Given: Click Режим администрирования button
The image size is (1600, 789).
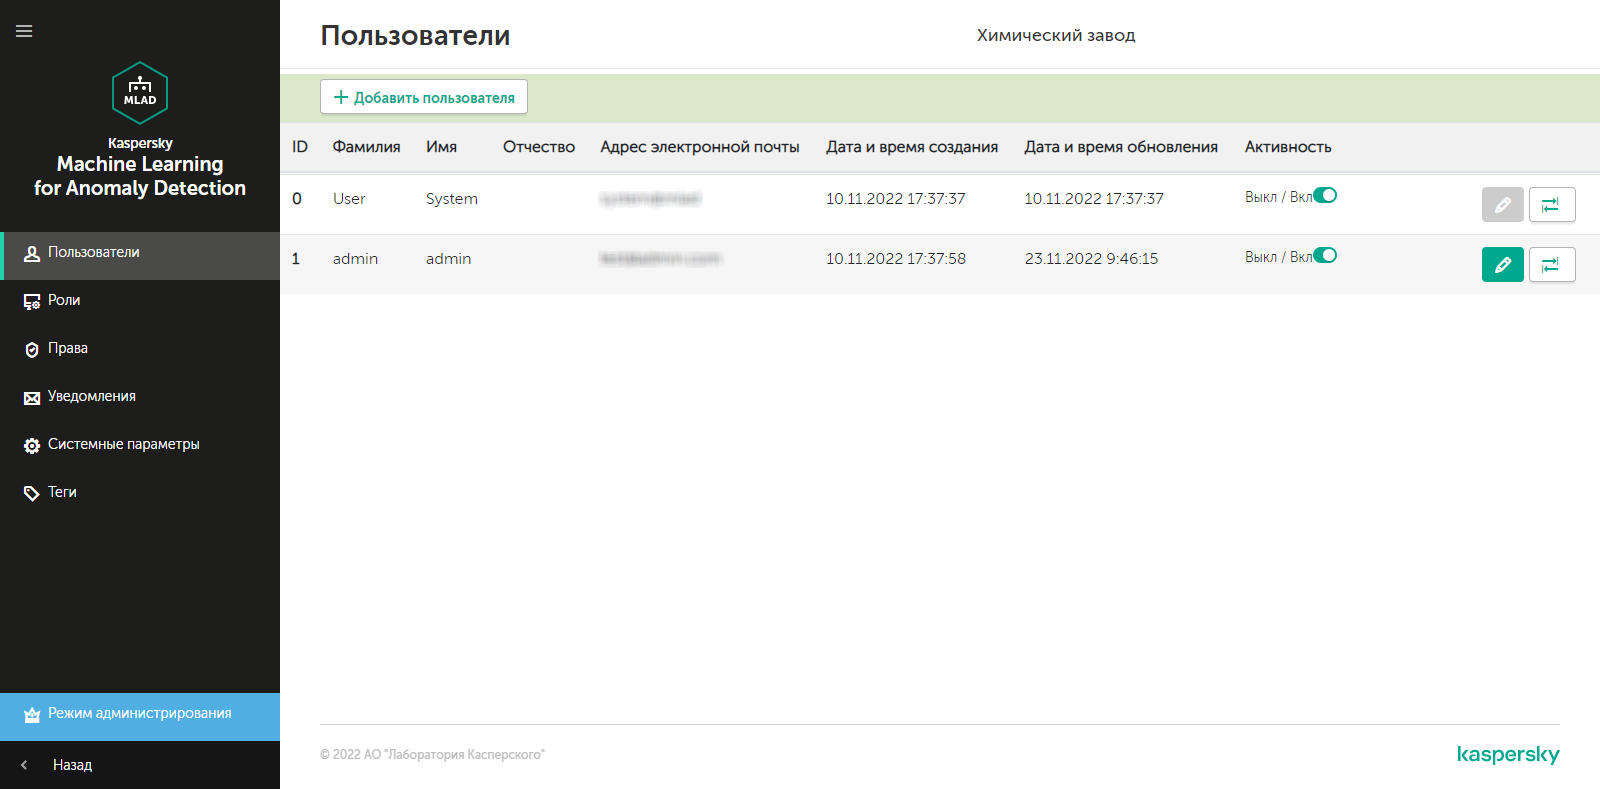Looking at the screenshot, I should (139, 714).
